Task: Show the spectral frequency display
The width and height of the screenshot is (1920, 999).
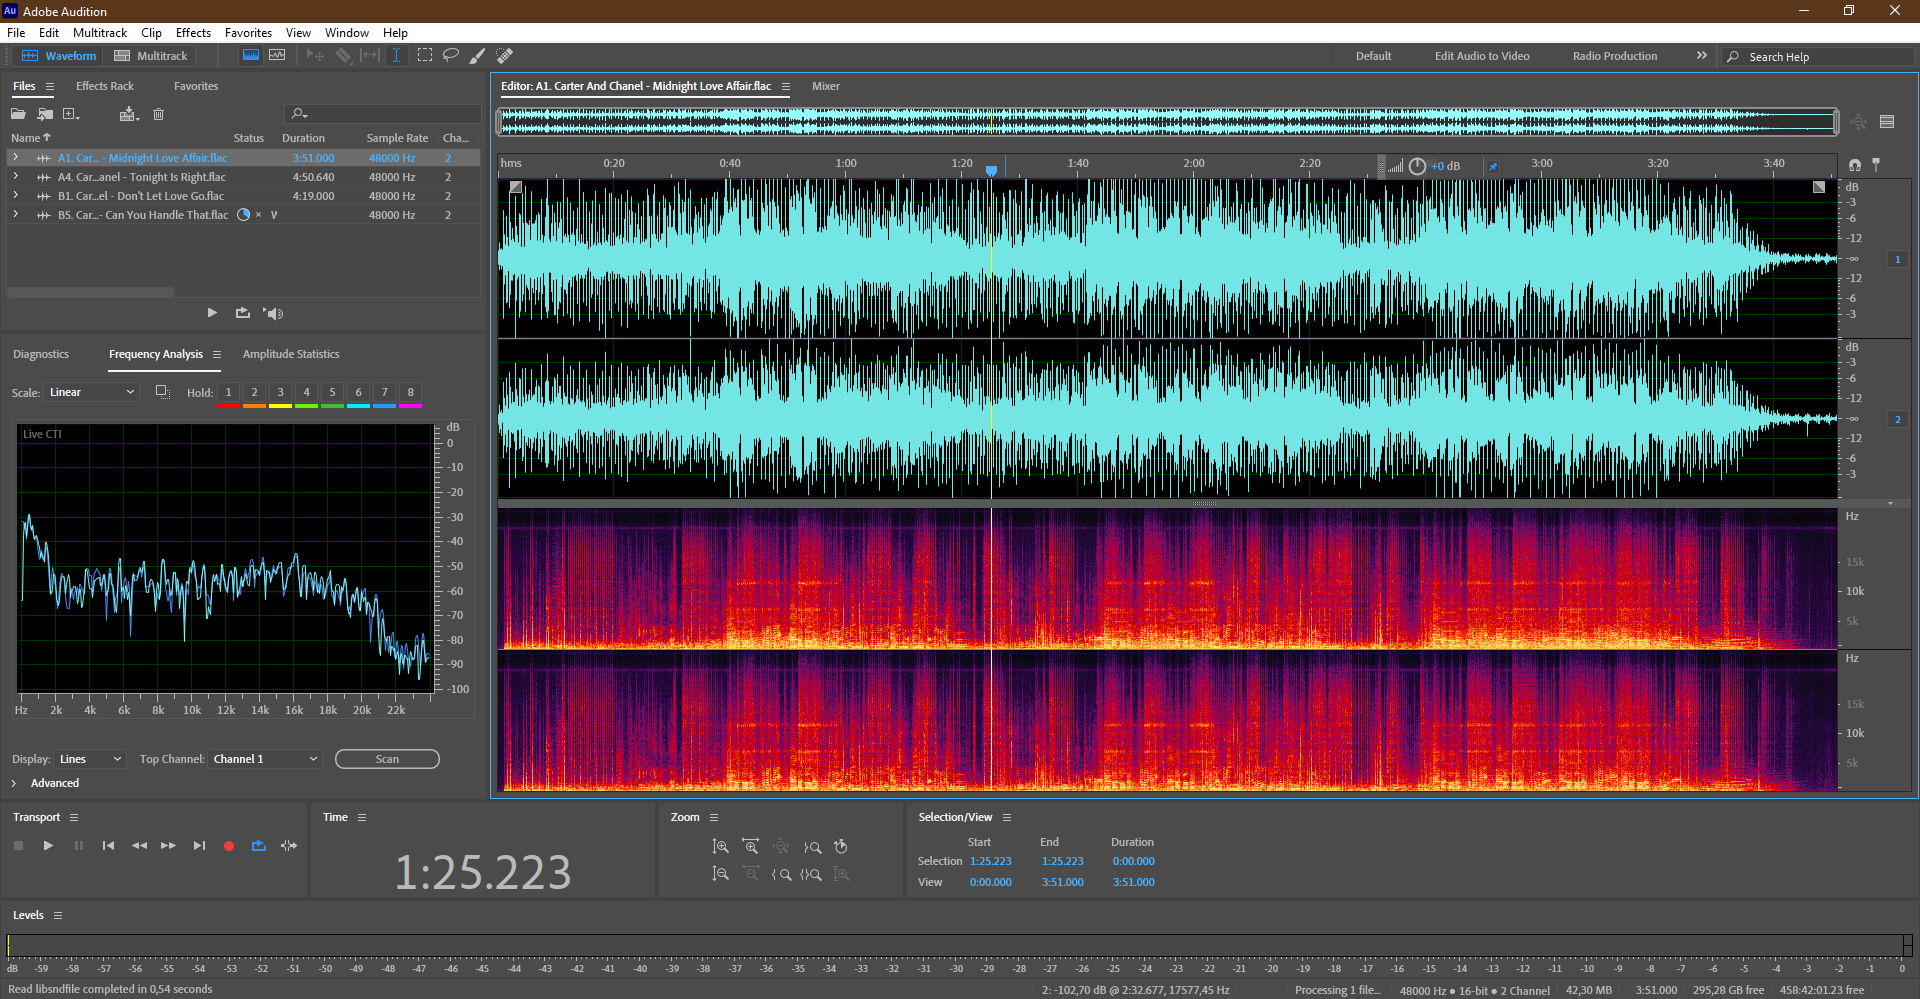Action: [x=251, y=56]
